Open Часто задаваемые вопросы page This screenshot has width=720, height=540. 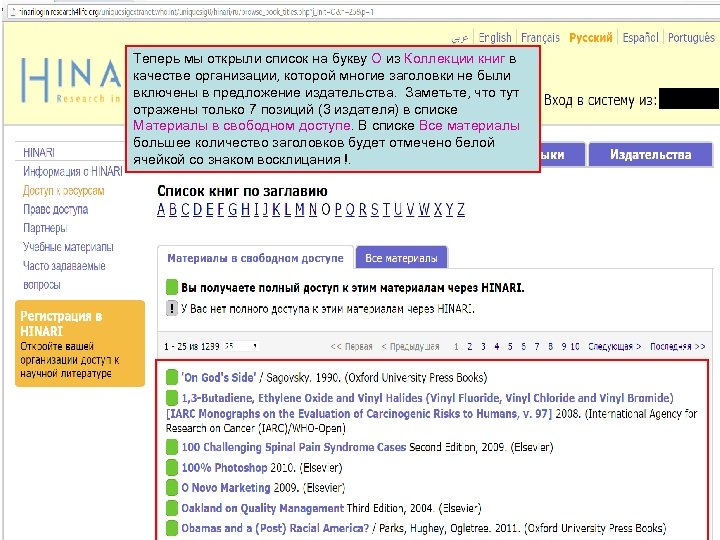click(64, 275)
